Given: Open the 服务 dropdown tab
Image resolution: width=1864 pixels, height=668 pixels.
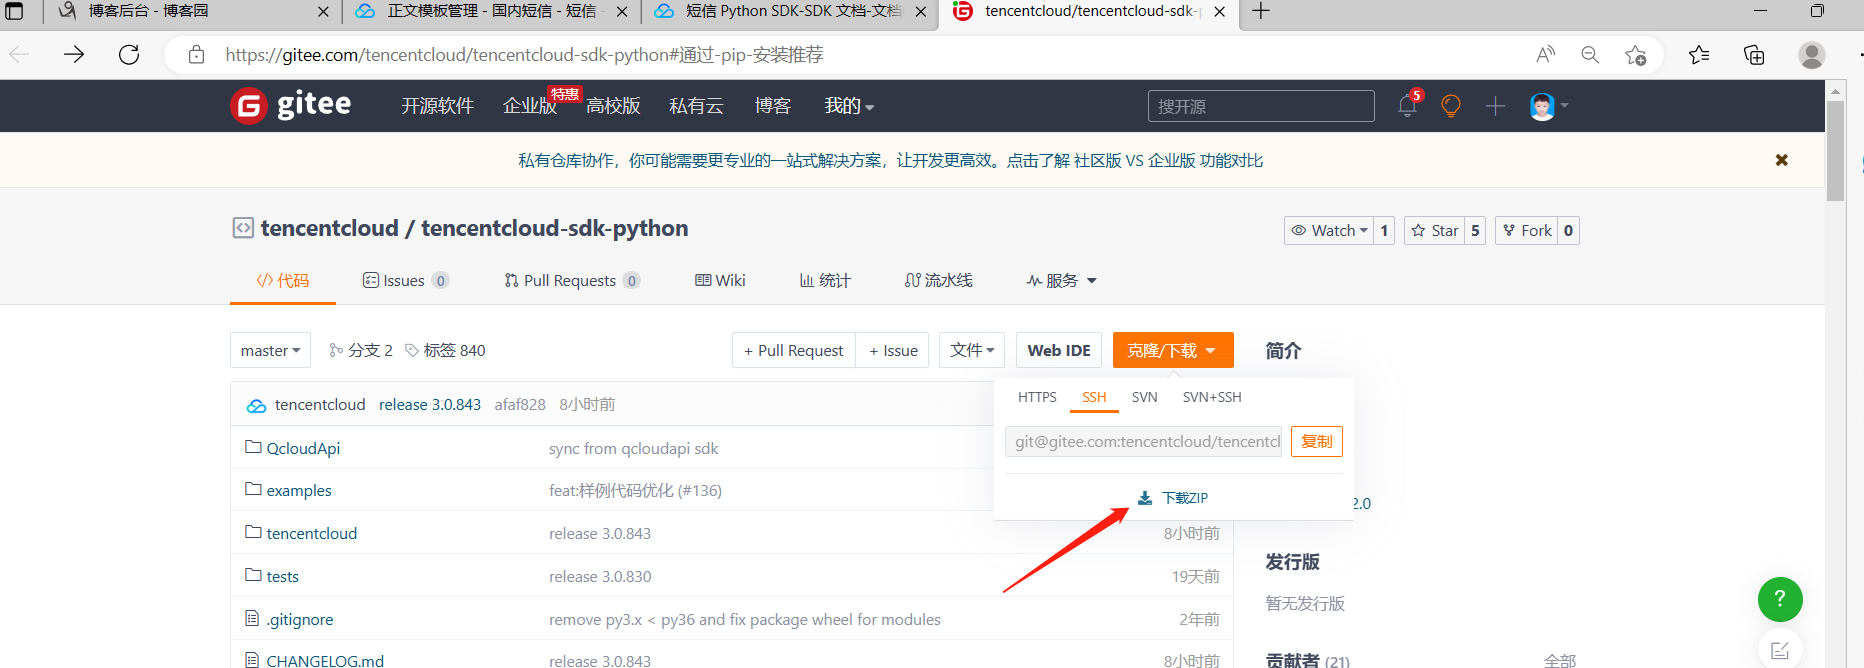Looking at the screenshot, I should 1062,281.
